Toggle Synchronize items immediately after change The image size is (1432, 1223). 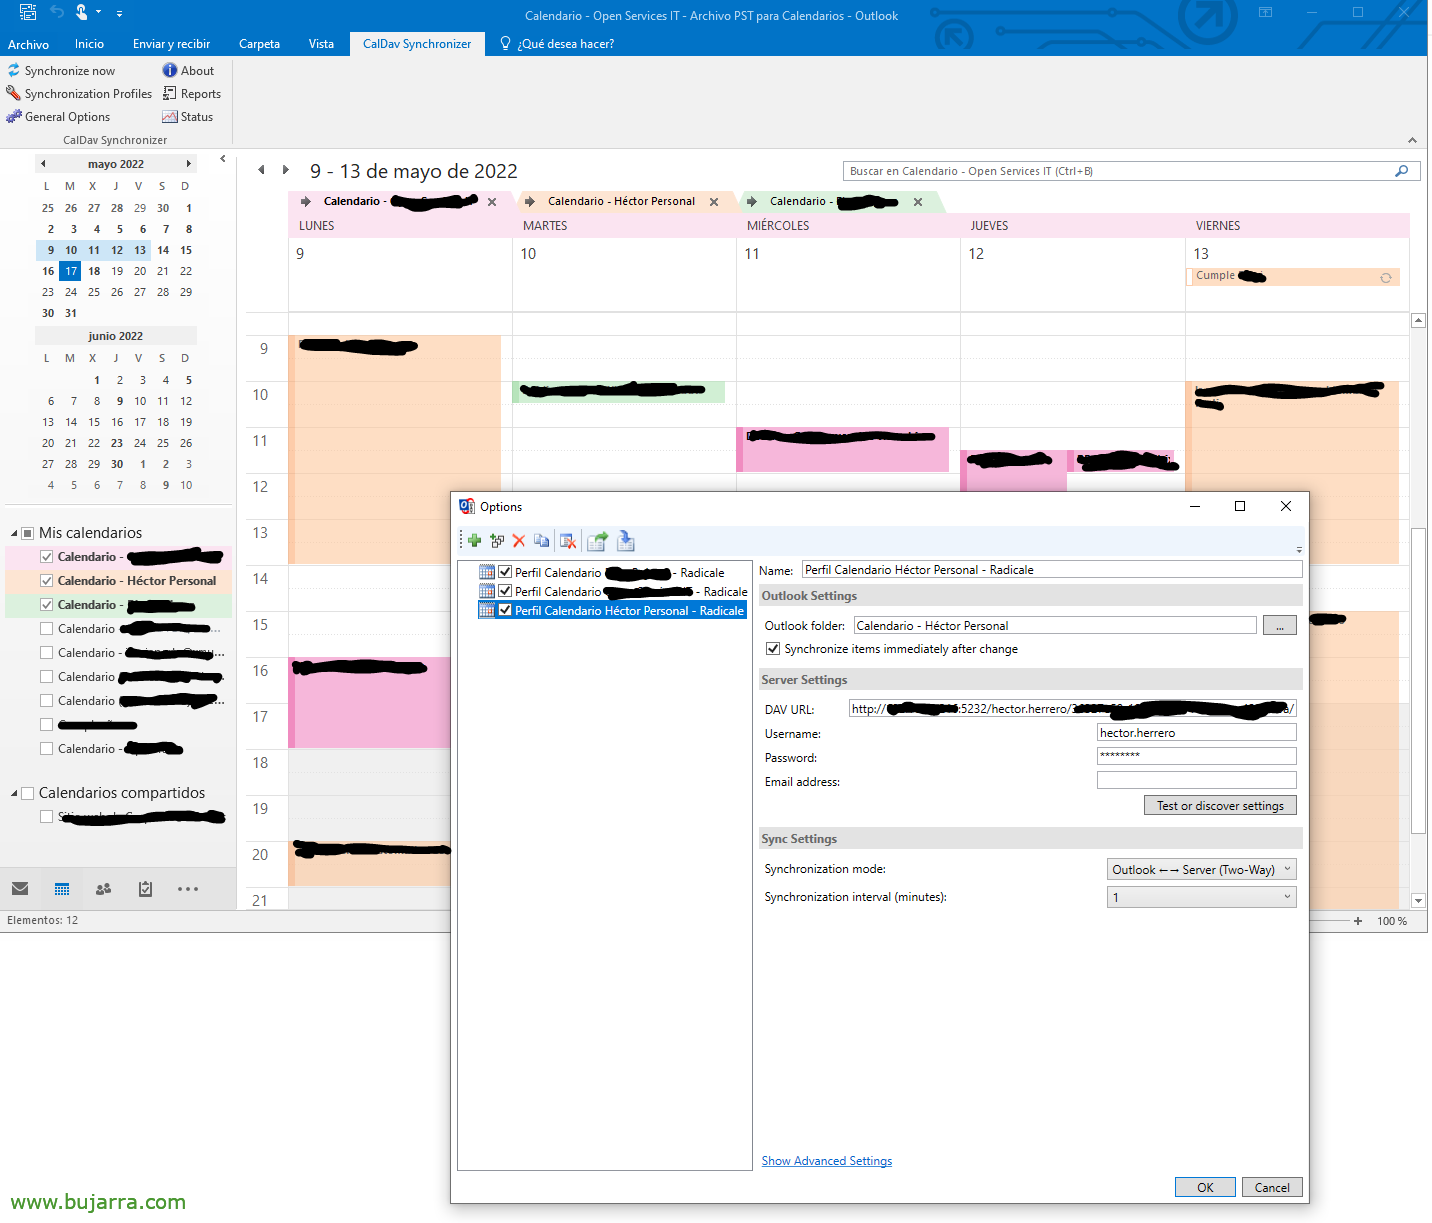[x=773, y=649]
